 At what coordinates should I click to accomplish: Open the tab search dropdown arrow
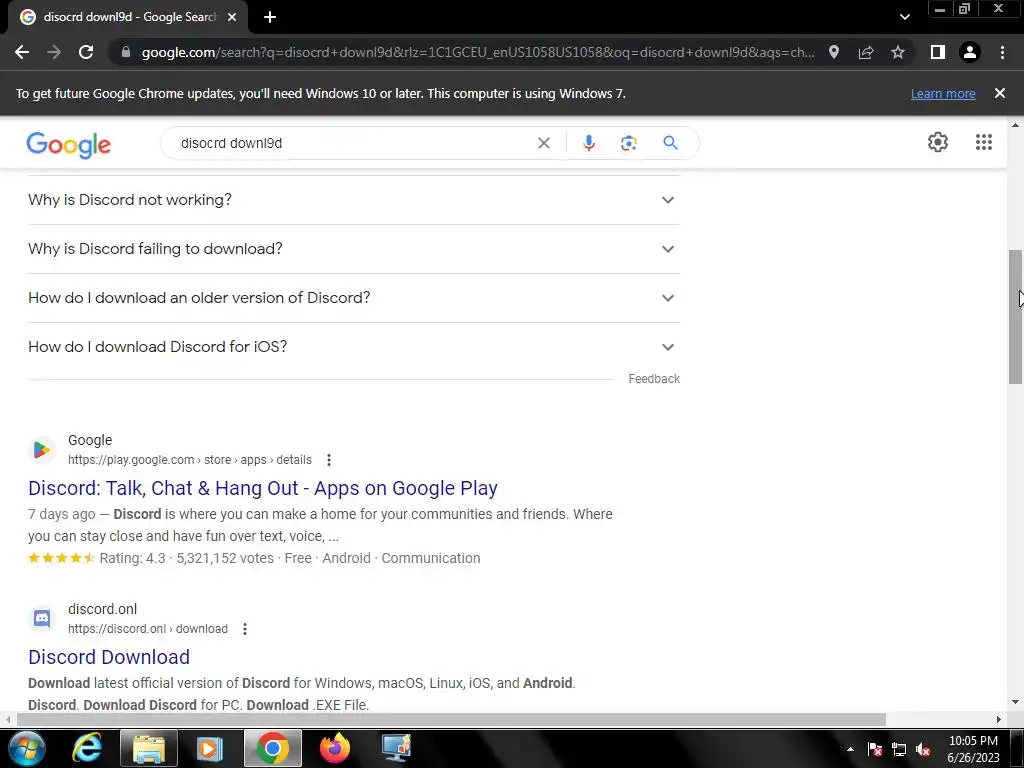click(x=904, y=17)
